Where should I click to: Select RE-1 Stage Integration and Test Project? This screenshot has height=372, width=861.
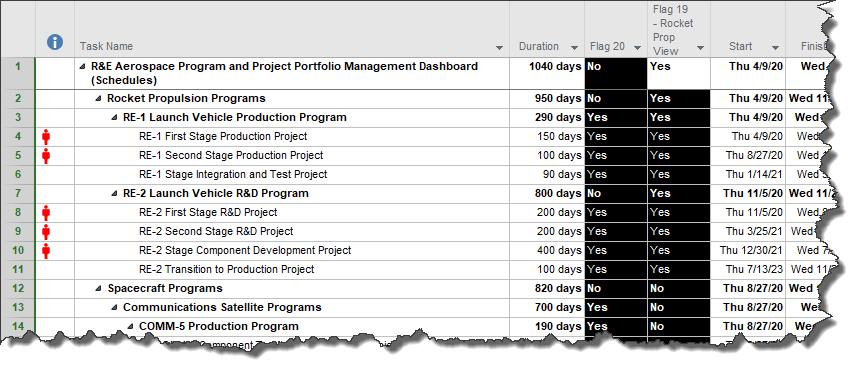pos(233,174)
